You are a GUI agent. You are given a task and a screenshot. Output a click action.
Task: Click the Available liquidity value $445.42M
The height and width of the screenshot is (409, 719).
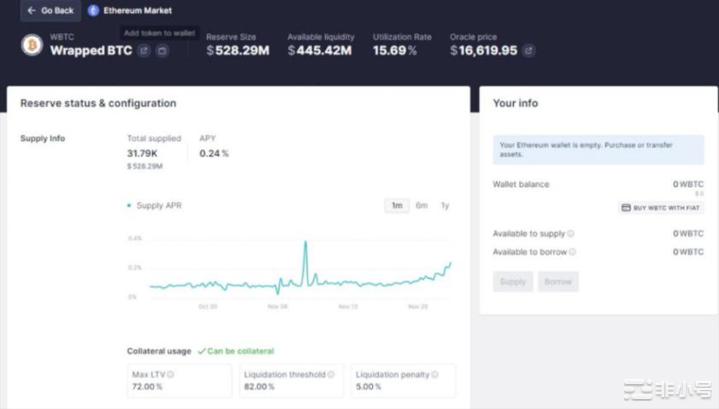(x=320, y=50)
